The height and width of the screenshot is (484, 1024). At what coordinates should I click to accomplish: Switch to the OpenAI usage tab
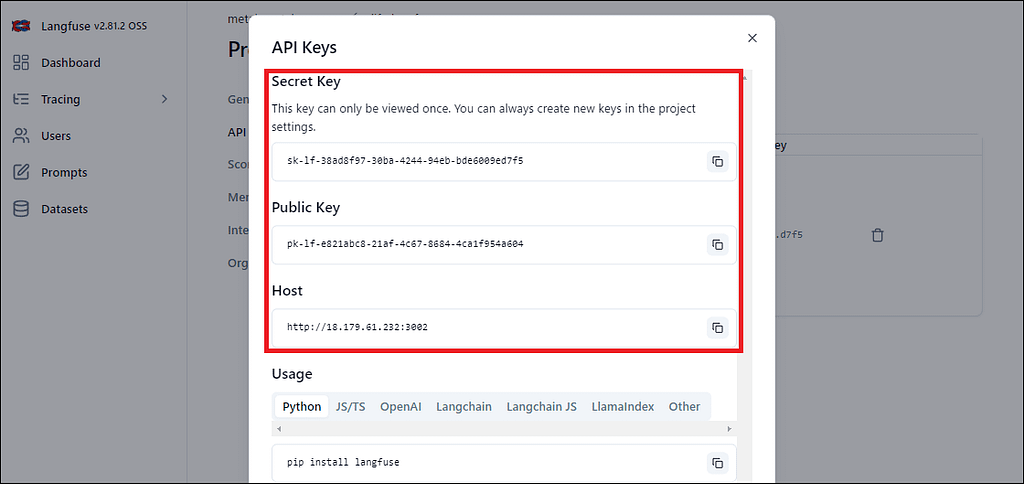pos(400,407)
